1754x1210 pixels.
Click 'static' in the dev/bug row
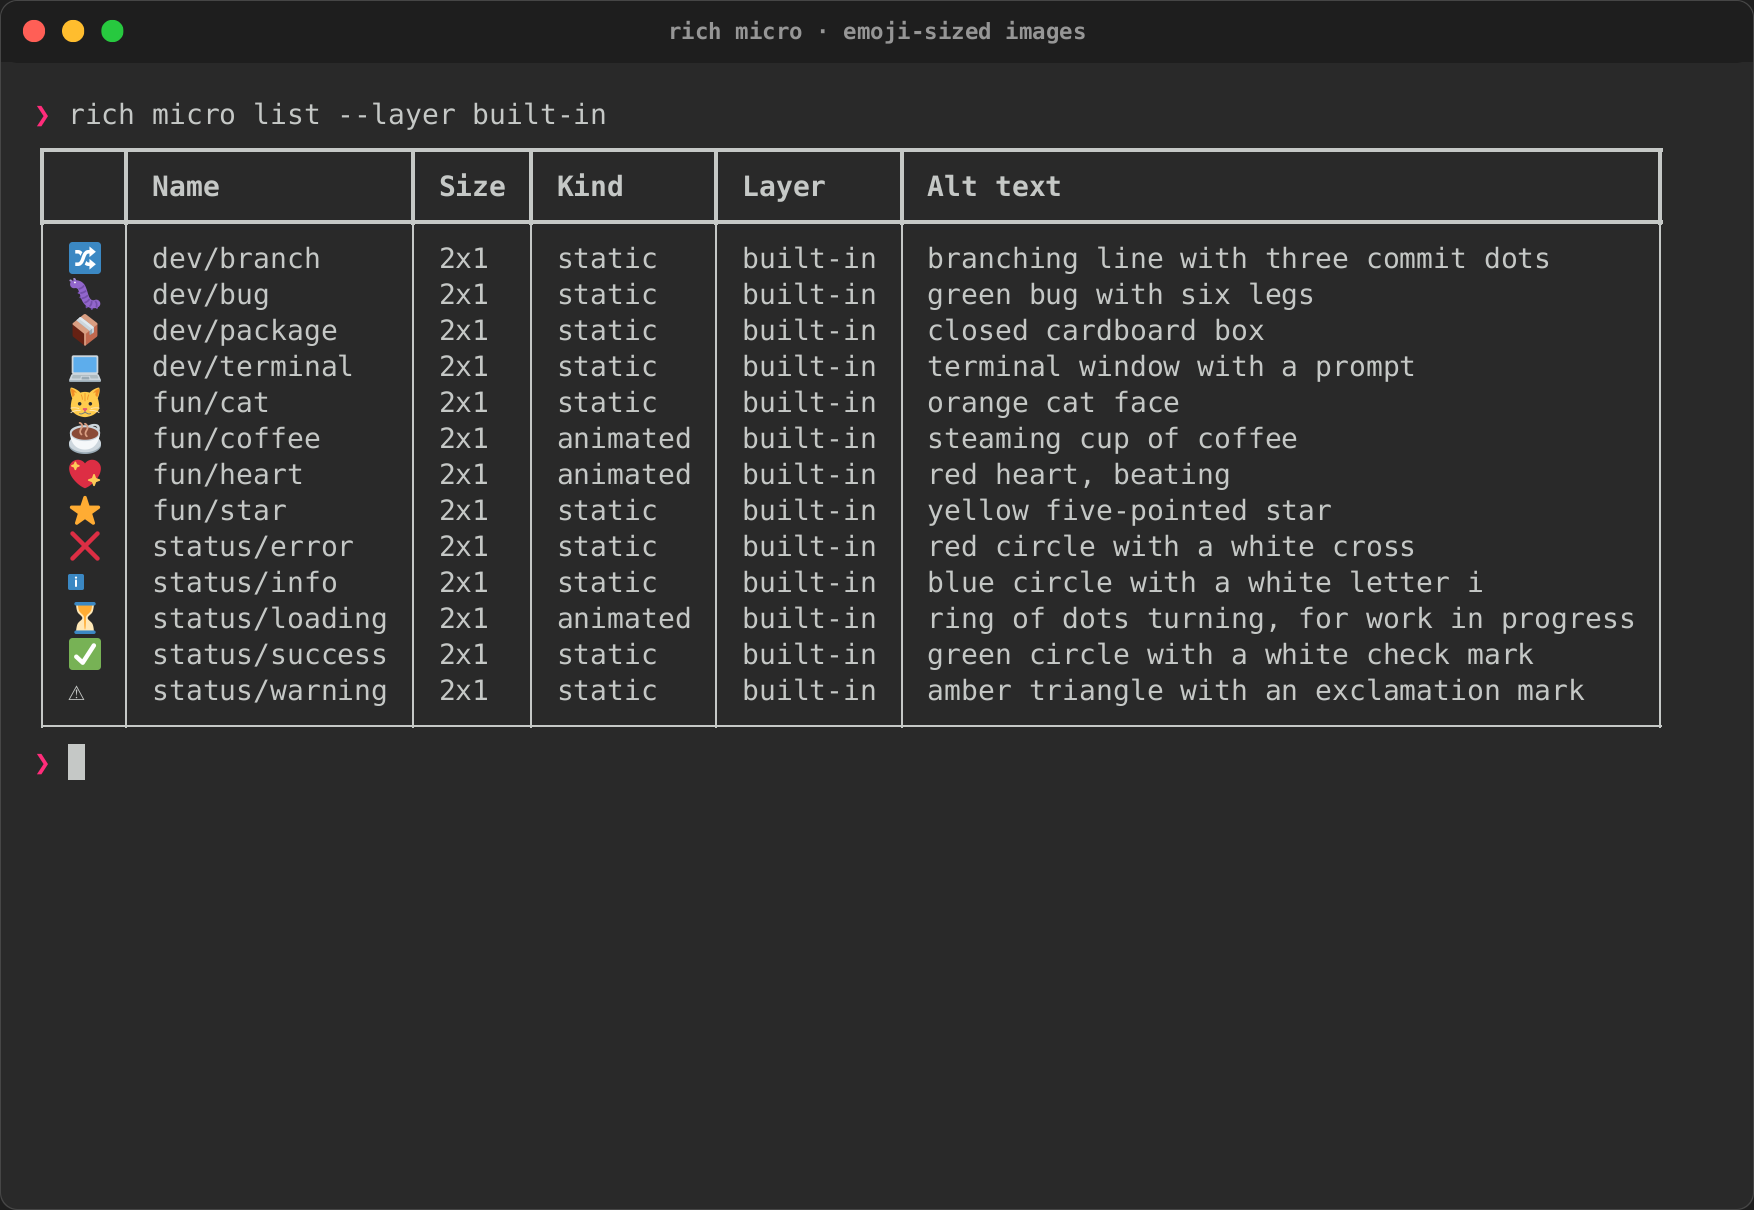[607, 294]
